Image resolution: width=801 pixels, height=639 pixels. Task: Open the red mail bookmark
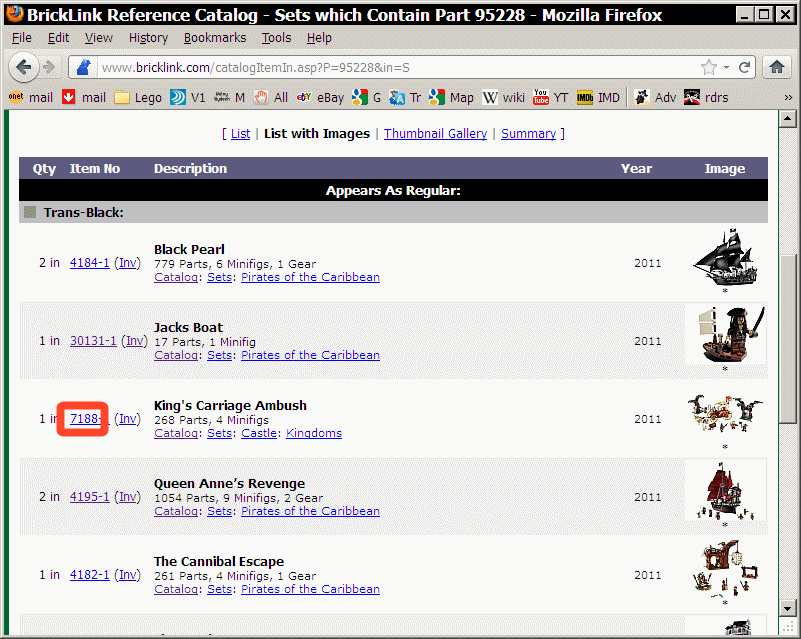point(84,97)
